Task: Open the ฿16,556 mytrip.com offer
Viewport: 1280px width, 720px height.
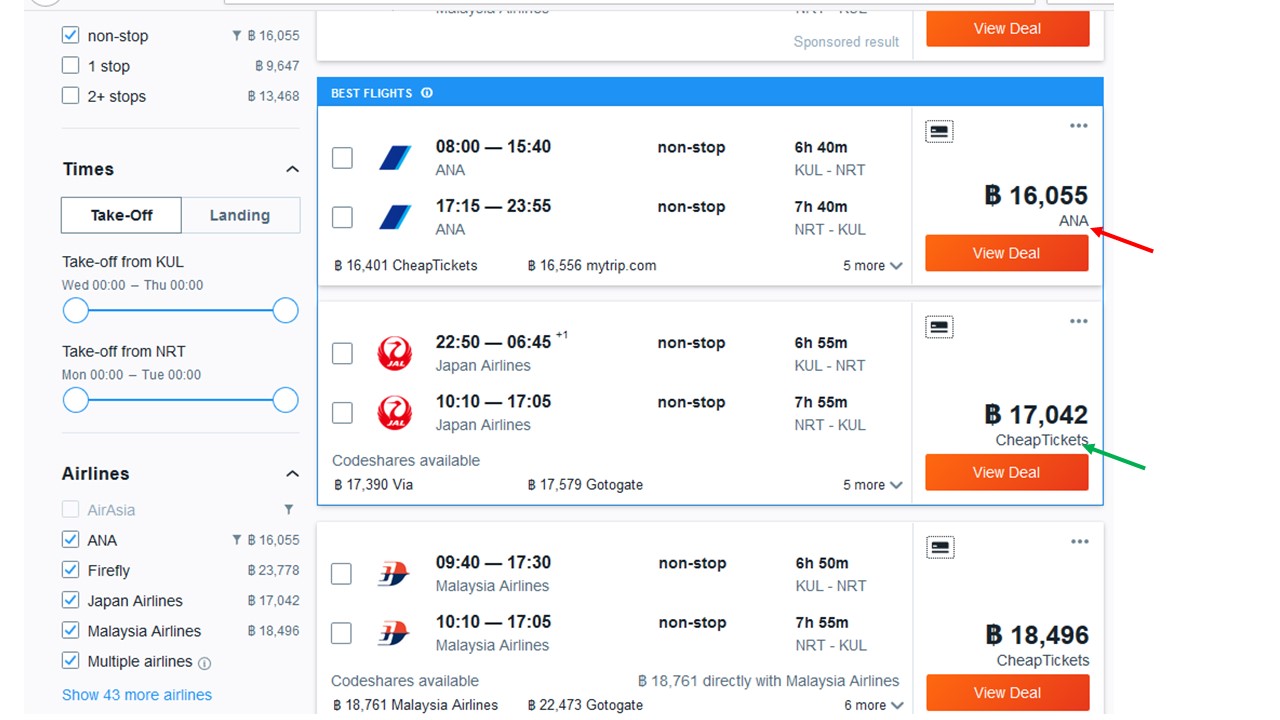Action: click(592, 266)
